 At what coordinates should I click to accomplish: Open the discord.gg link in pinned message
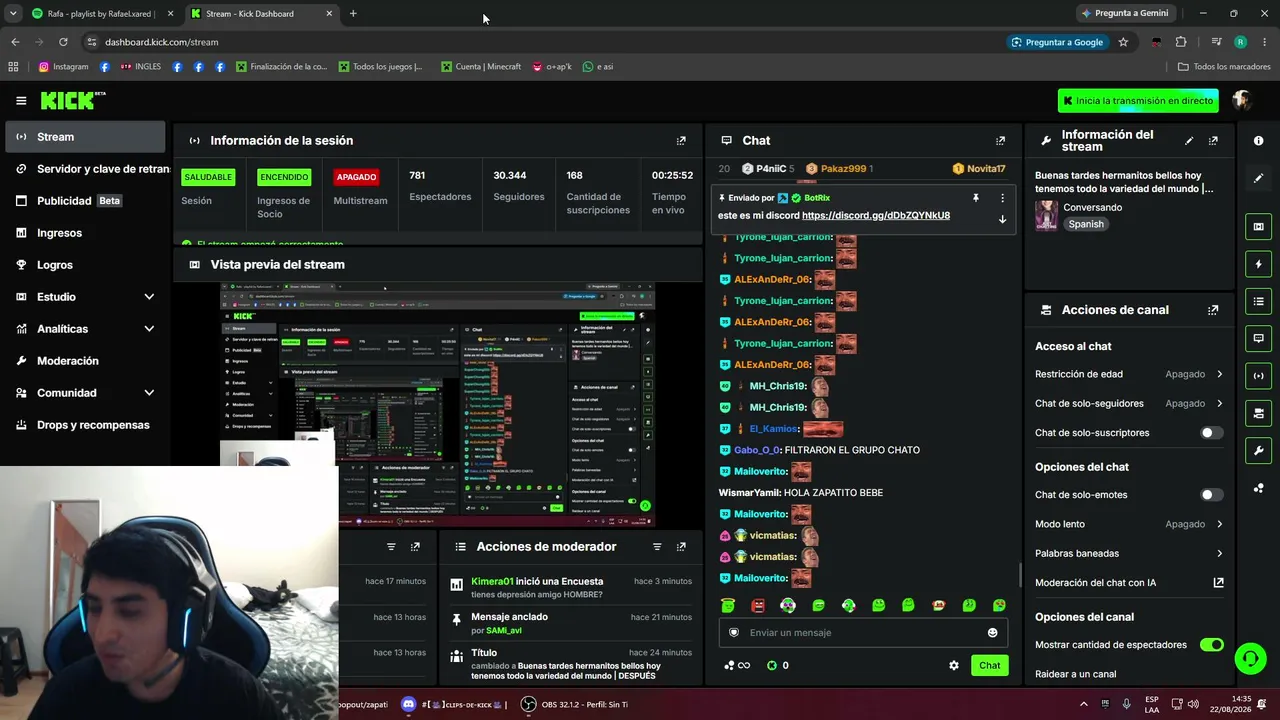[876, 215]
